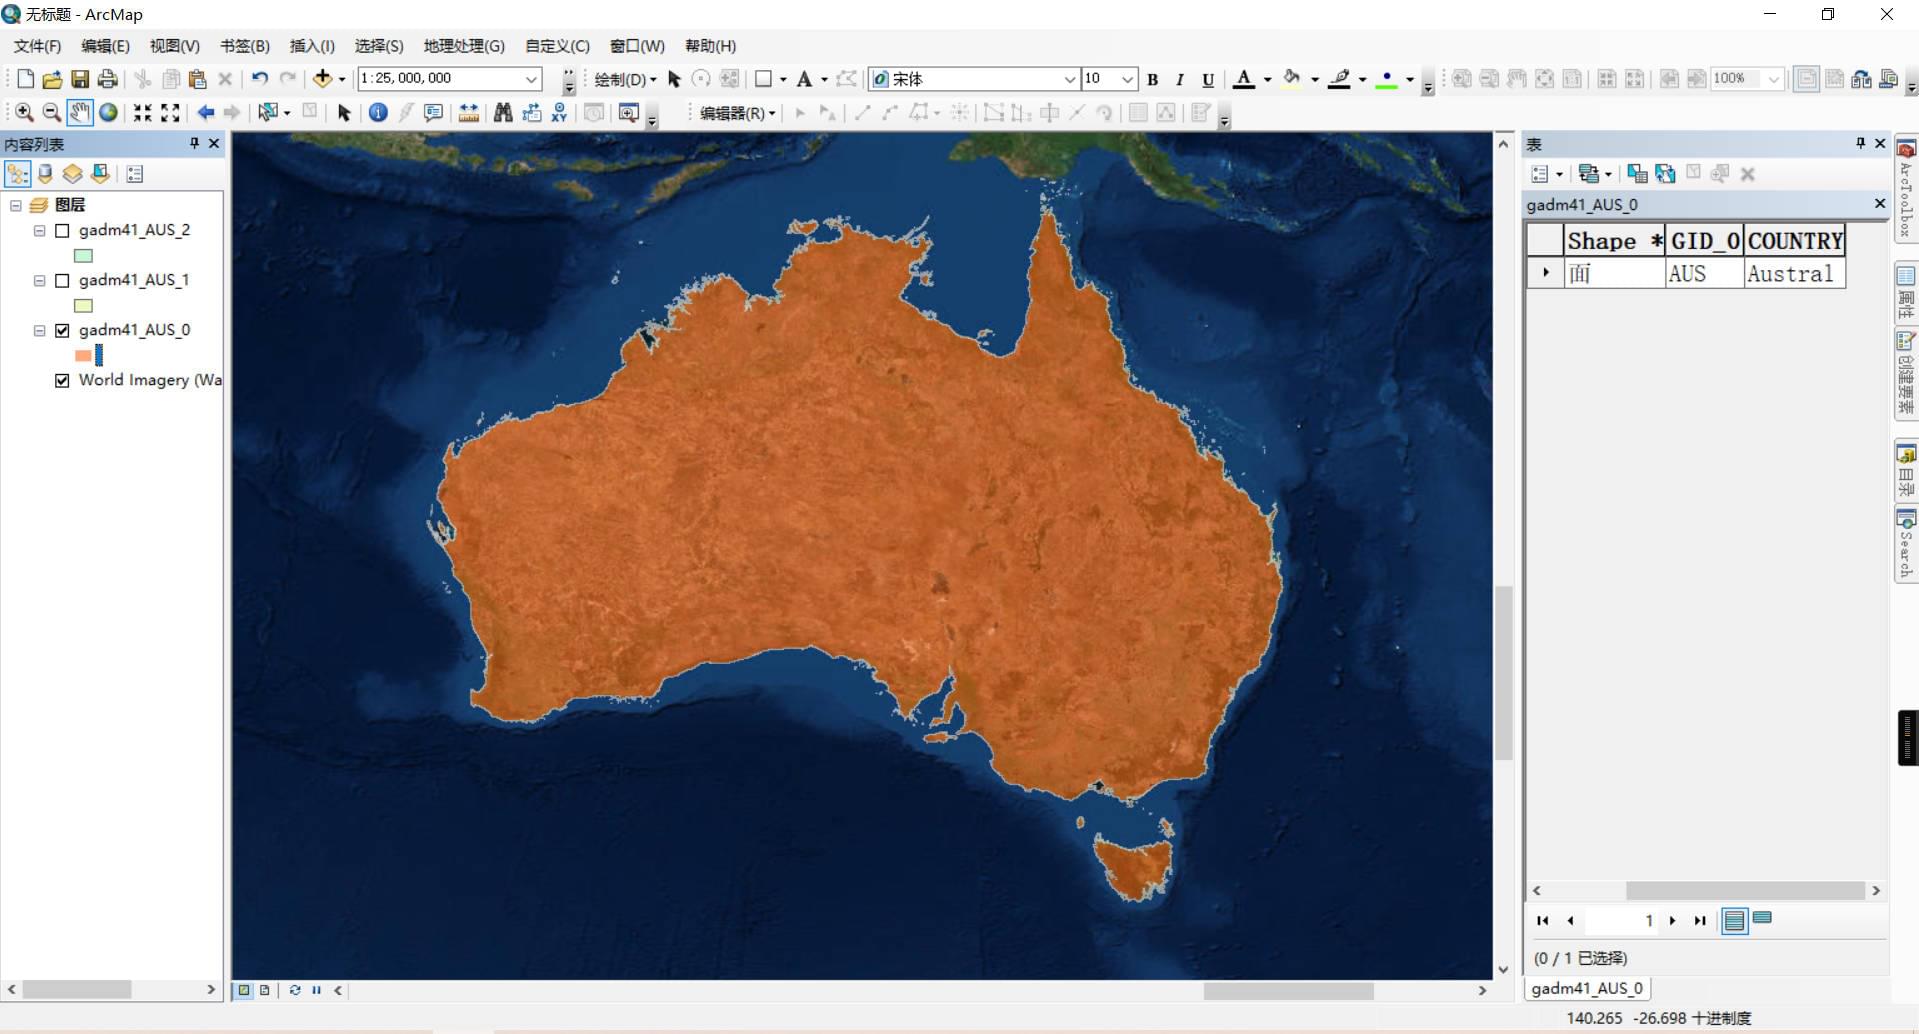Open the Find binoculars tool
Screen dimensions: 1919x1034
pyautogui.click(x=503, y=113)
